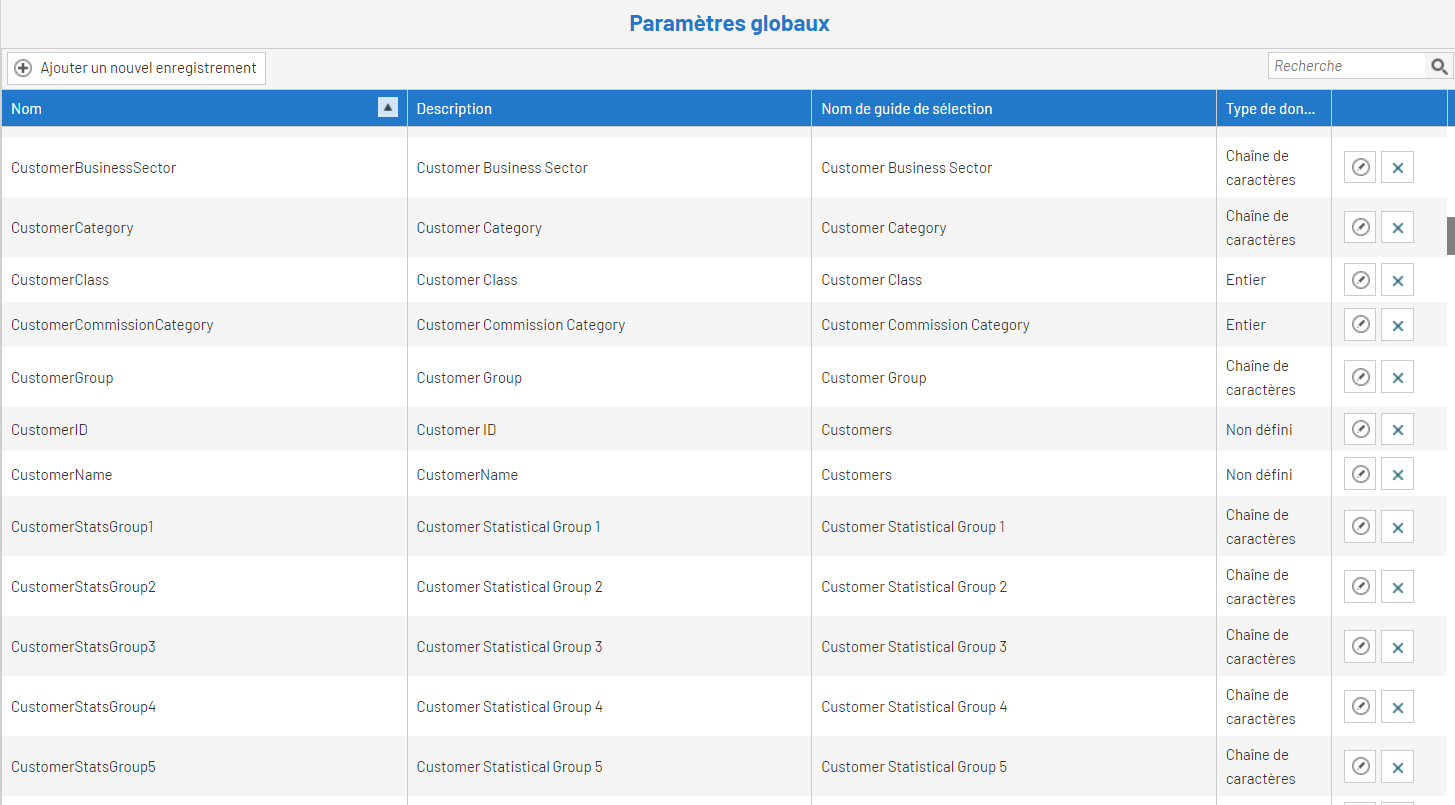Delete the CustomerStatsGroup1 parameter

point(1397,527)
